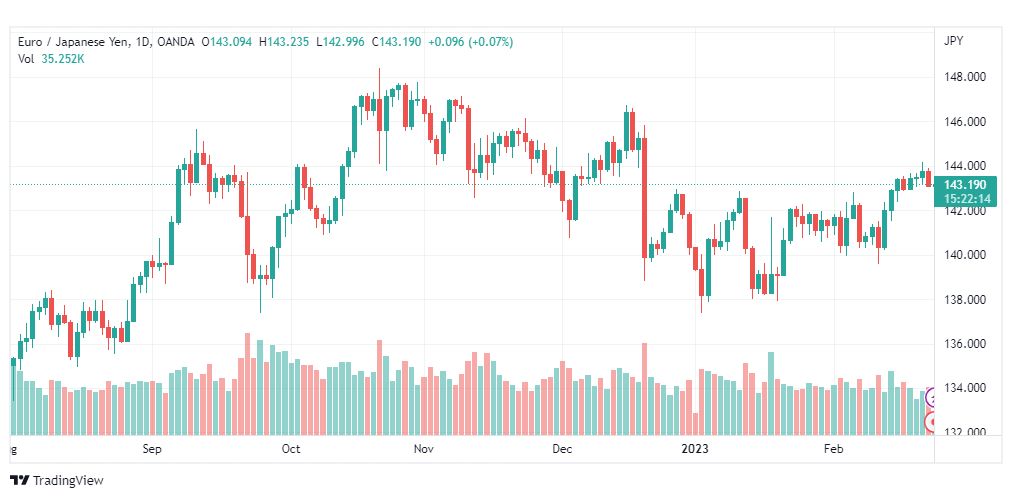
Task: Click the +0.096 (+0.07%) change value
Action: 471,42
